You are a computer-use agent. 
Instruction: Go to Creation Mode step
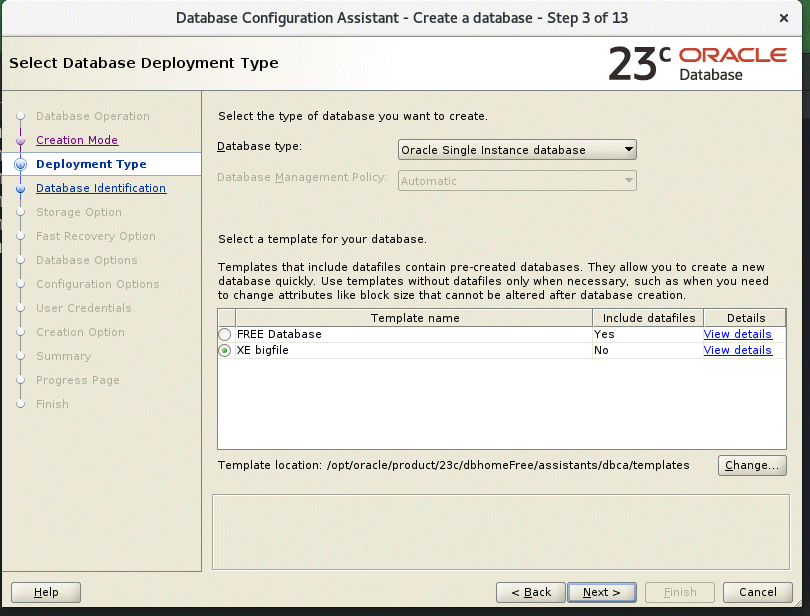pos(77,141)
